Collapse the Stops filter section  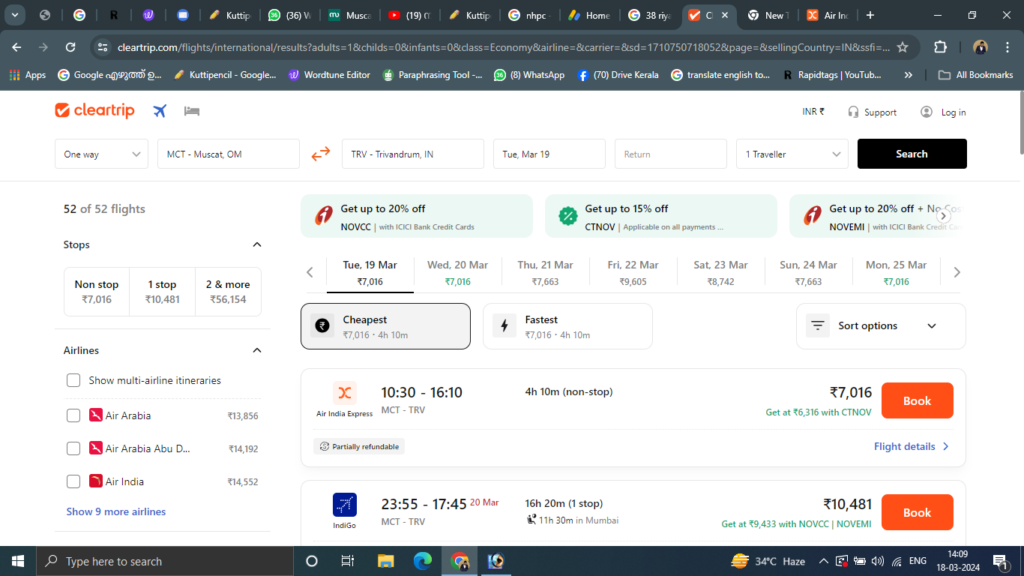click(x=257, y=245)
